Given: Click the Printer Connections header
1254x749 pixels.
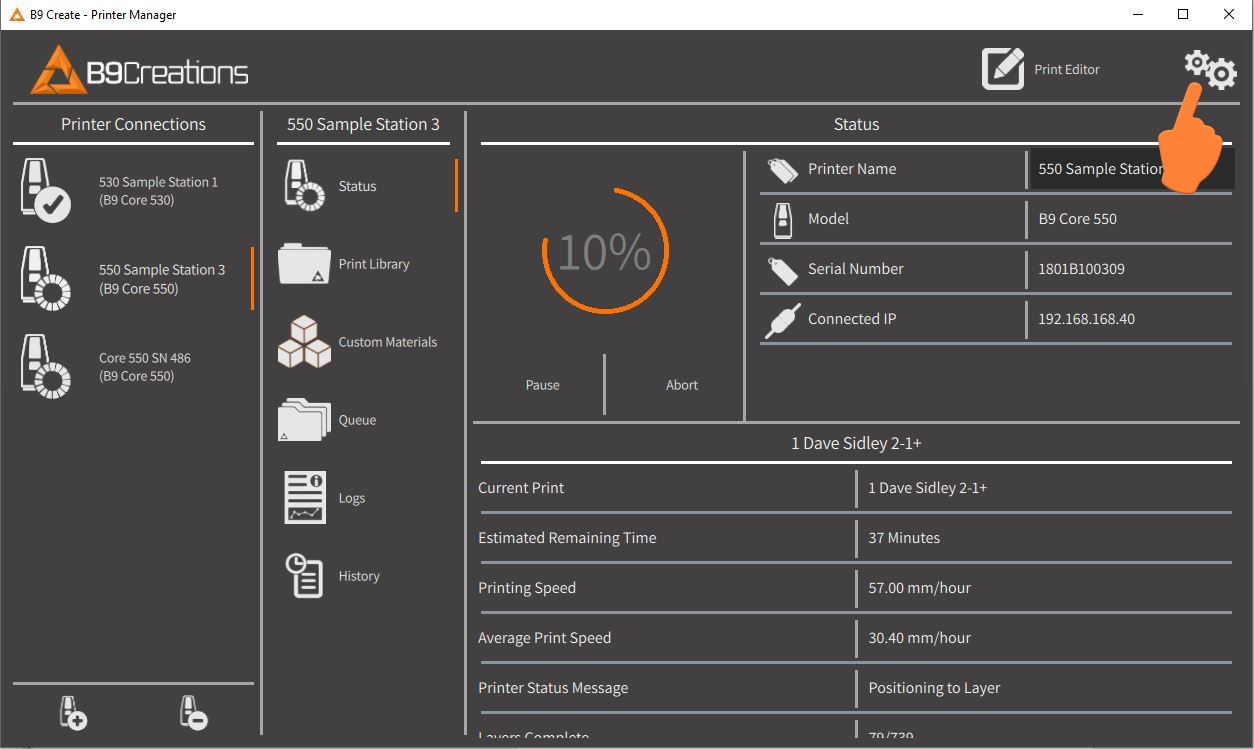Looking at the screenshot, I should [133, 124].
